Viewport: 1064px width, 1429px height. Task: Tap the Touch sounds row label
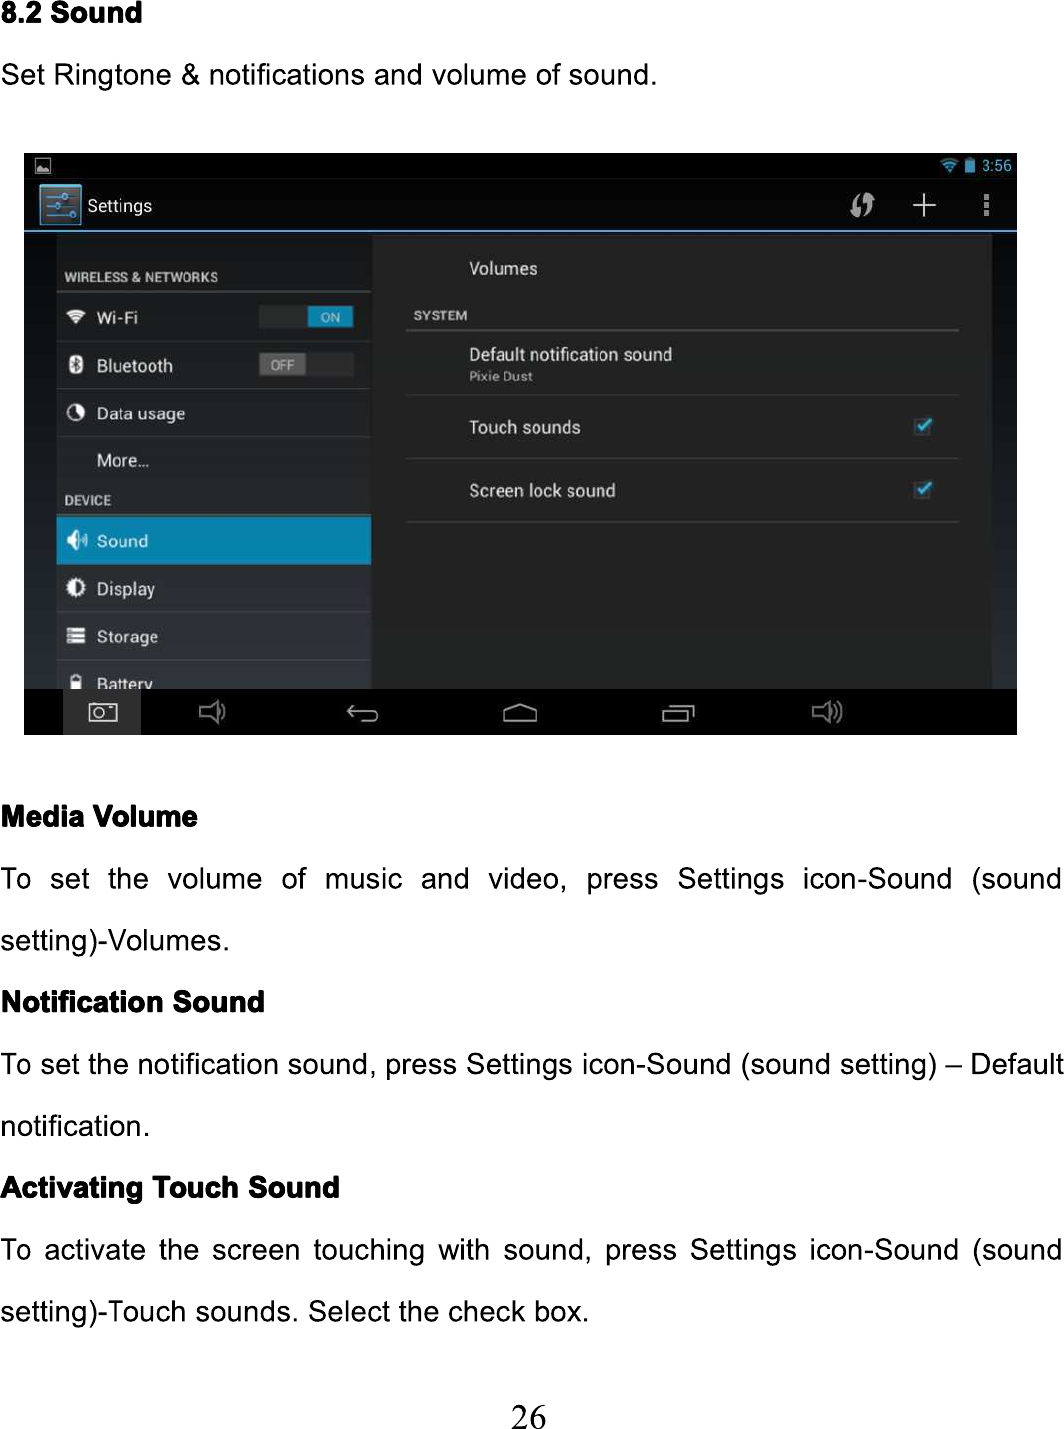point(525,427)
